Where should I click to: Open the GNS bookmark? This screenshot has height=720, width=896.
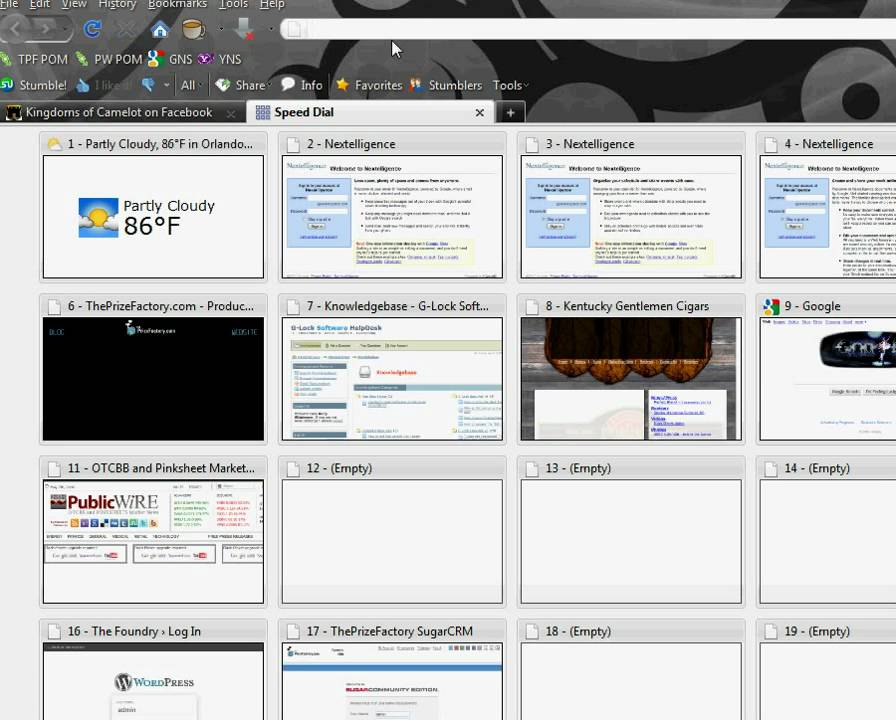[x=170, y=59]
